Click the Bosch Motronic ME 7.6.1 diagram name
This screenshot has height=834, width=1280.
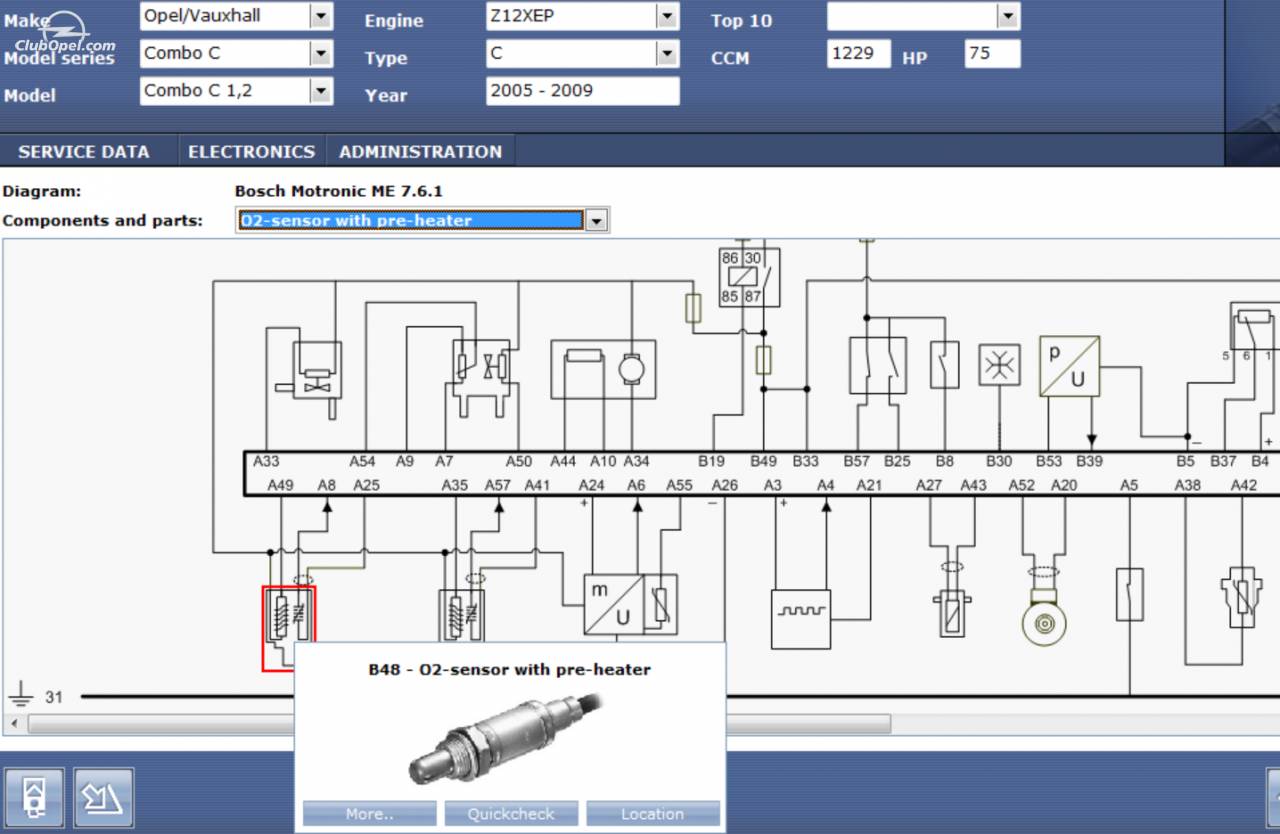pyautogui.click(x=338, y=191)
